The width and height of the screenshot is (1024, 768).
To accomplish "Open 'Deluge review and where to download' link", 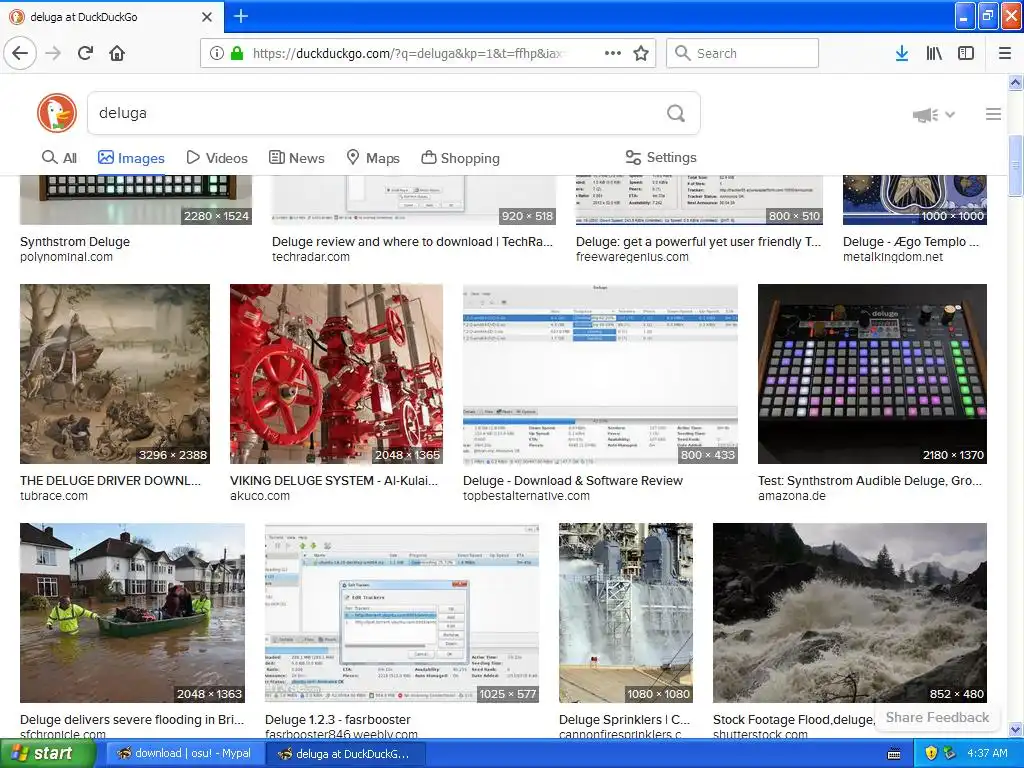I will tap(412, 242).
